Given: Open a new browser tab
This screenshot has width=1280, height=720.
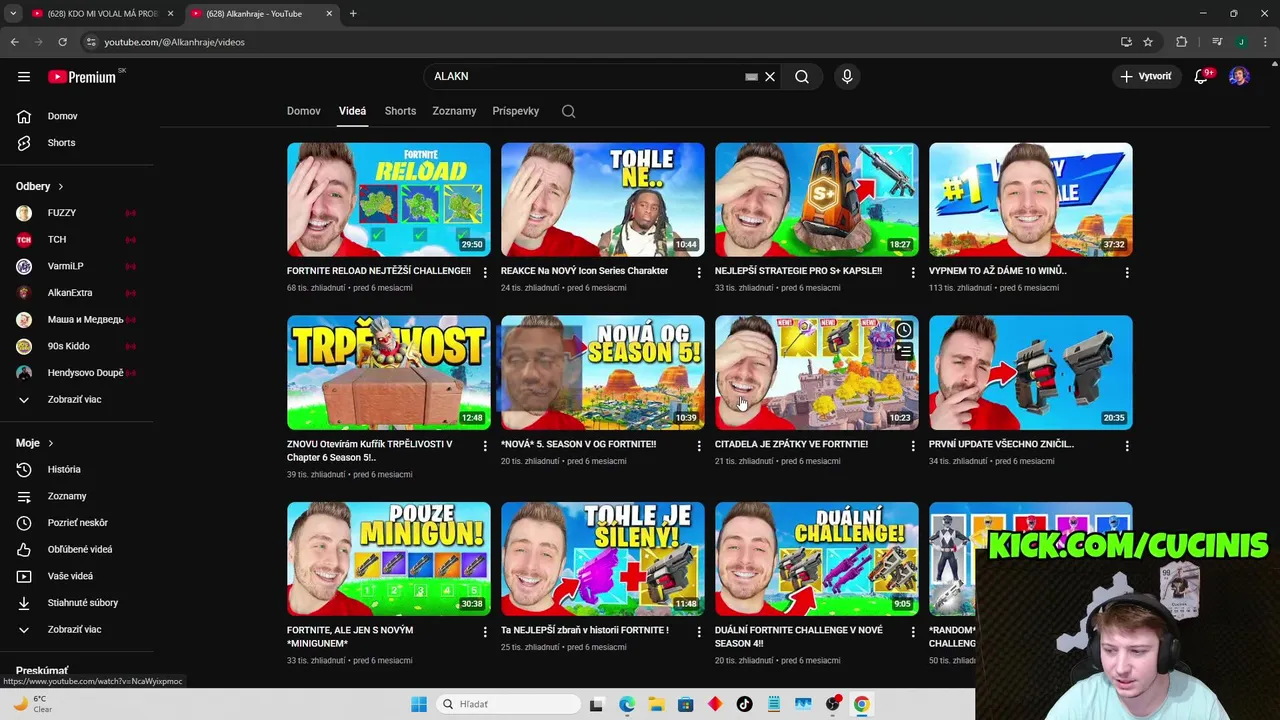Looking at the screenshot, I should coord(353,14).
